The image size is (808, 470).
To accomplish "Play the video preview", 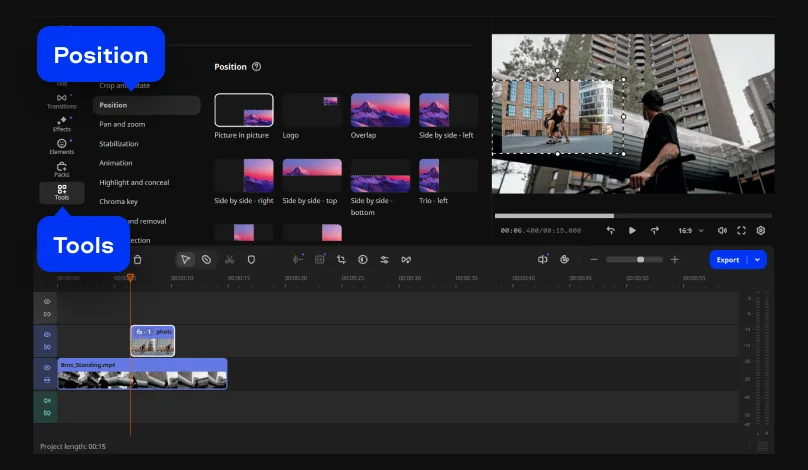I will pyautogui.click(x=632, y=230).
